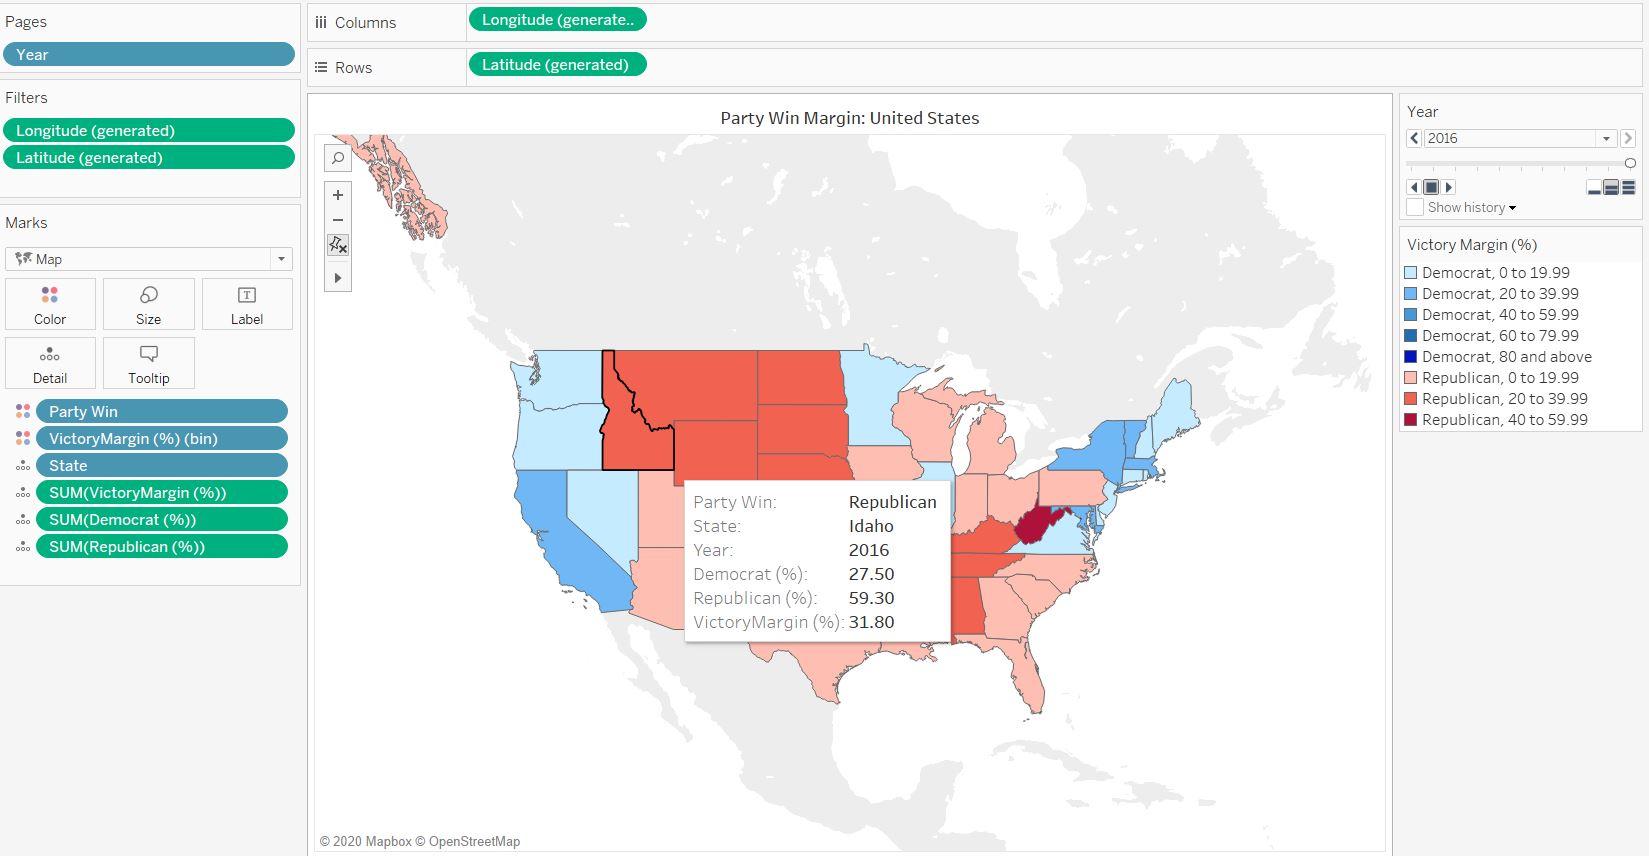Open the Year value dropdown
The image size is (1649, 856).
click(x=1607, y=138)
